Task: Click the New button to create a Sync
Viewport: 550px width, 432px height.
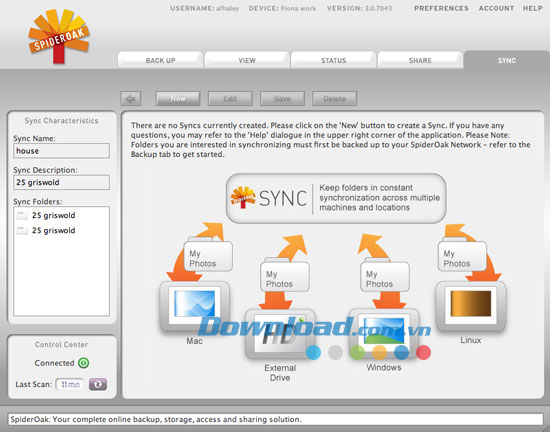Action: click(x=178, y=99)
